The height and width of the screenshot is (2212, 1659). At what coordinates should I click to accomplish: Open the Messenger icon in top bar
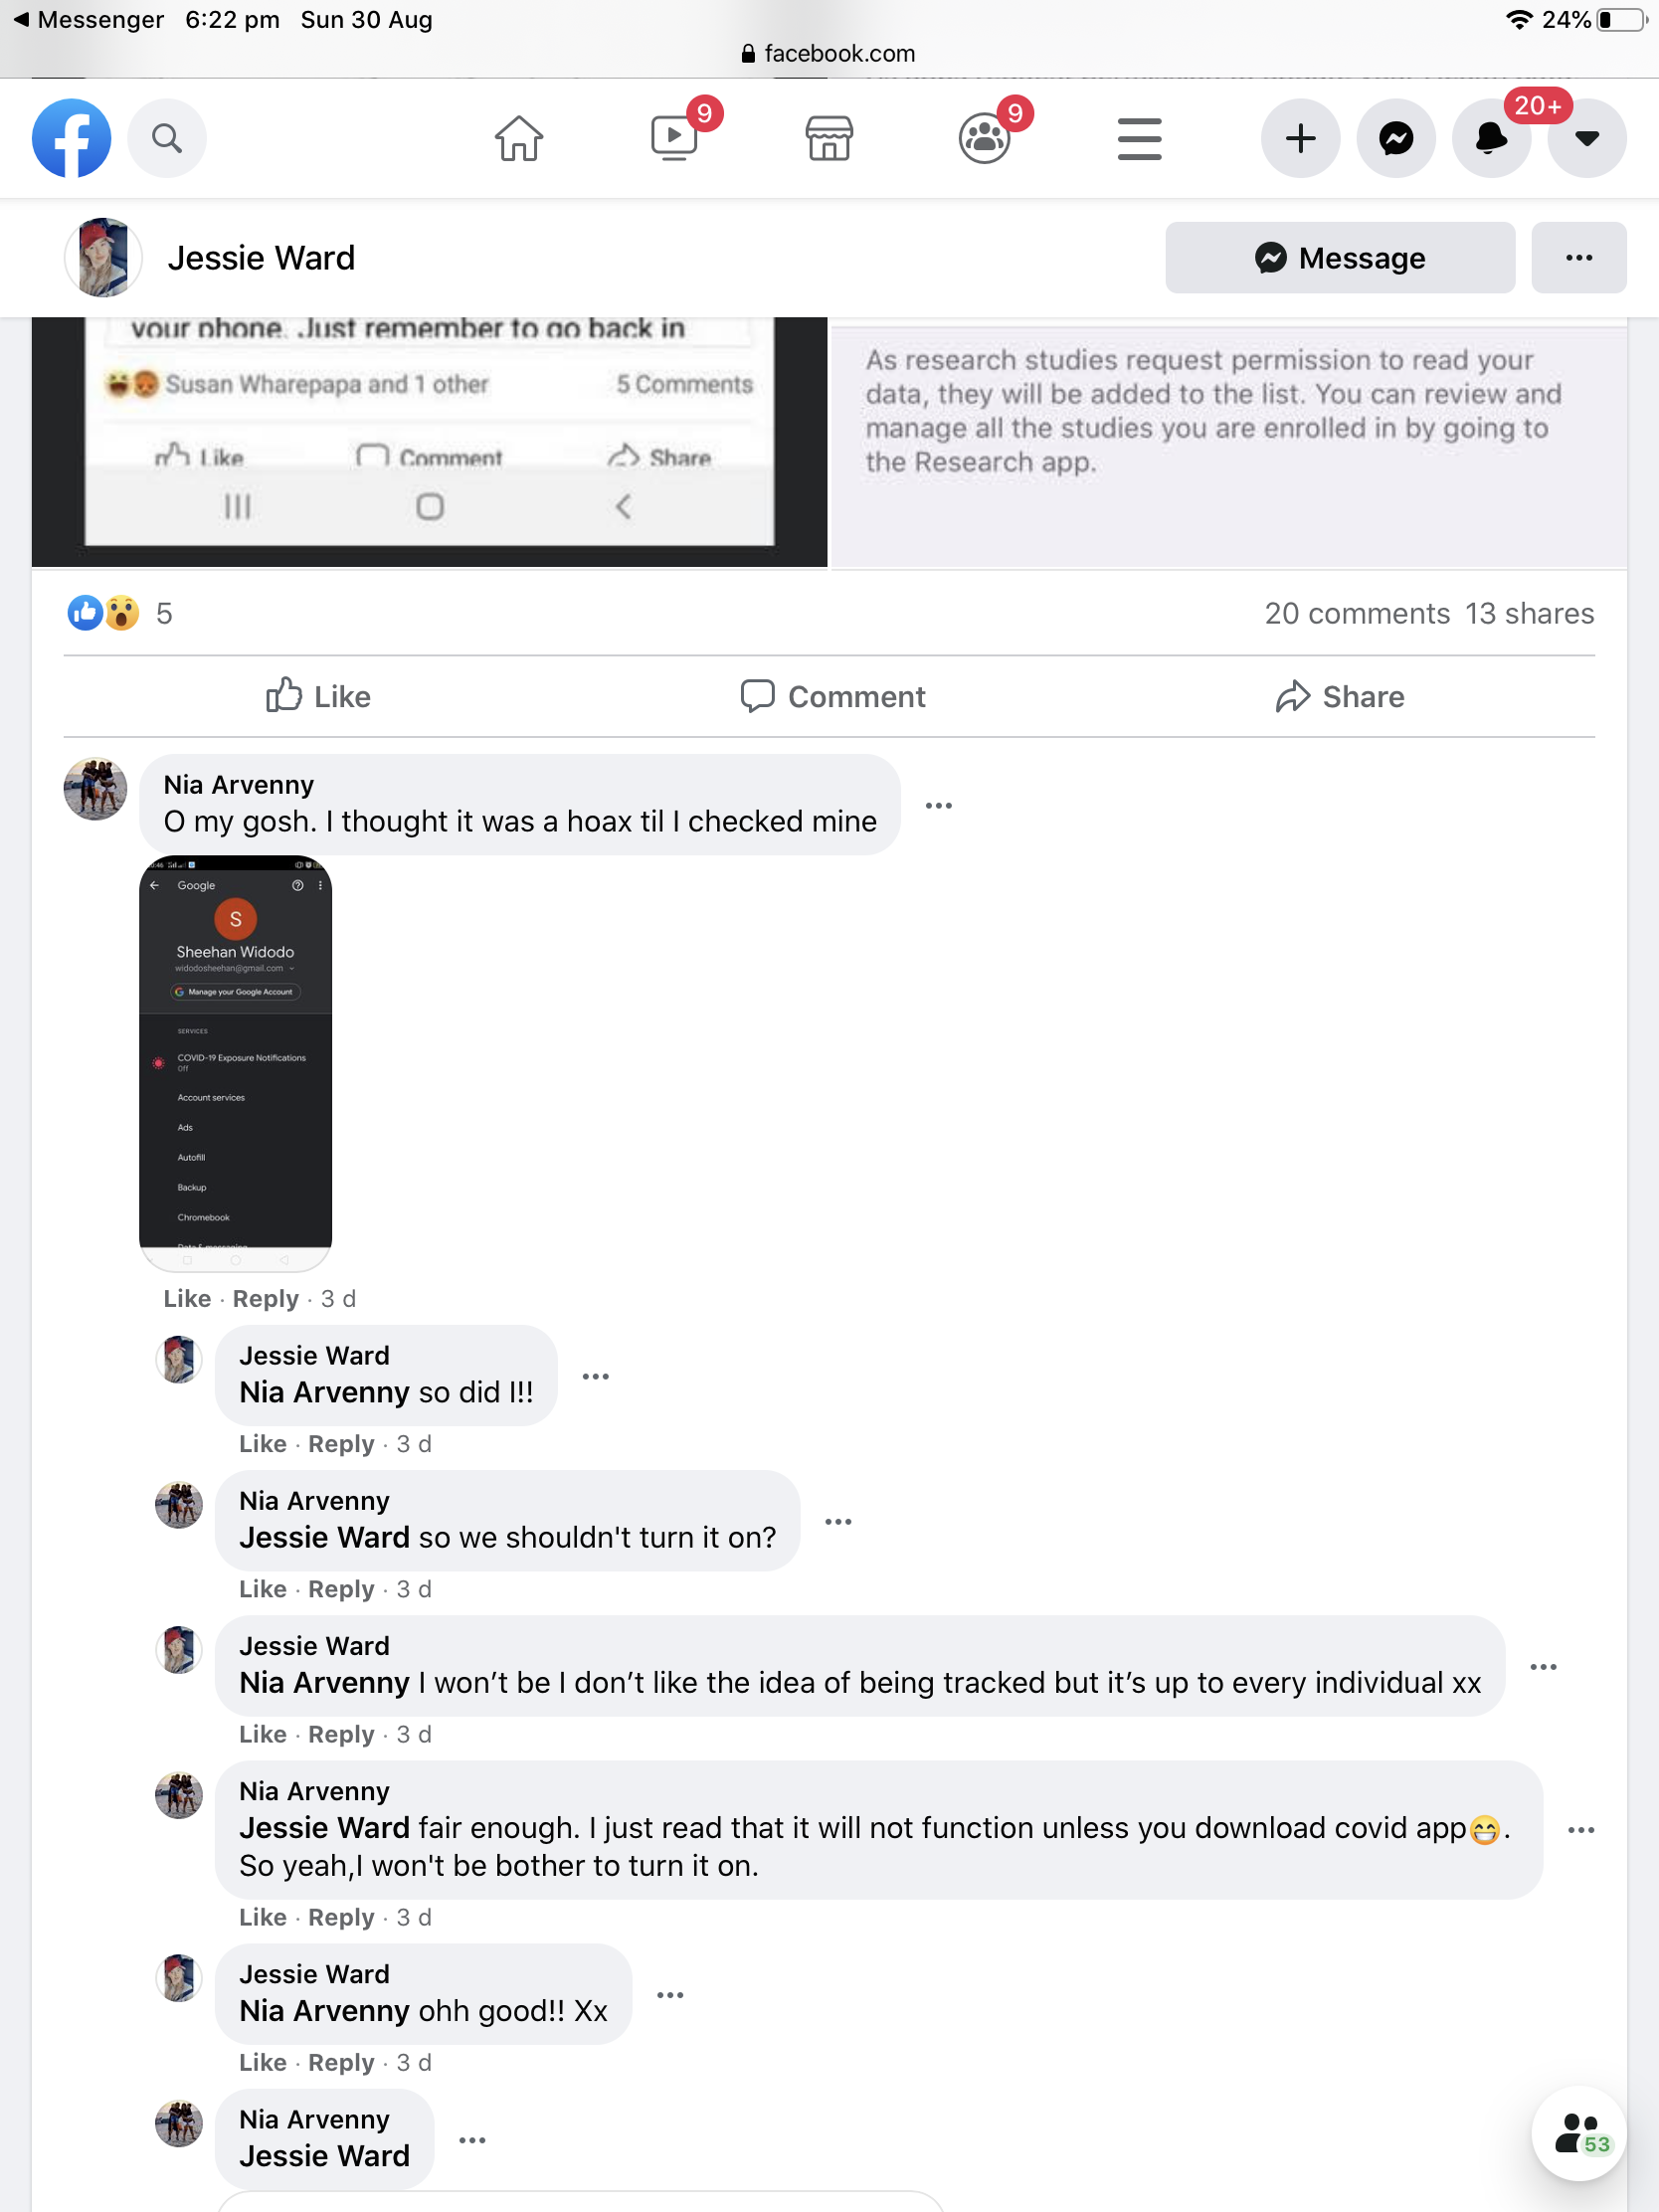click(1396, 138)
